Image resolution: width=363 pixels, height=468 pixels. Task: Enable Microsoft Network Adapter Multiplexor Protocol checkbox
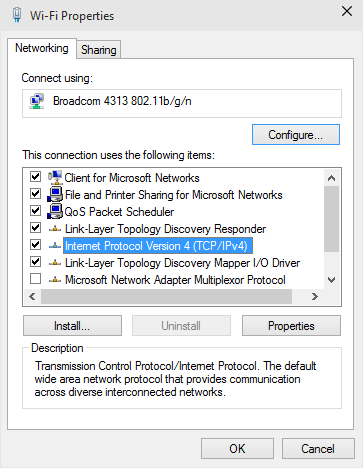[35, 279]
